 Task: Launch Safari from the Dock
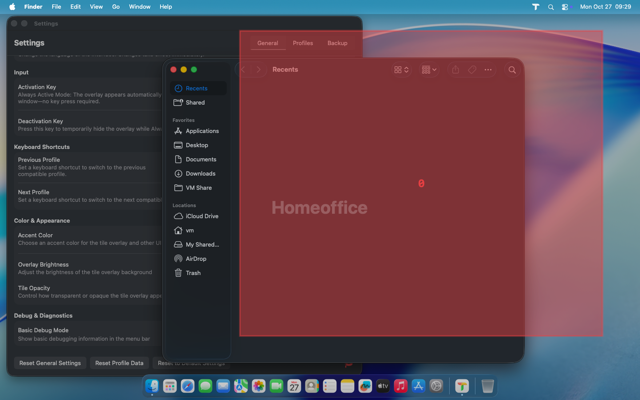click(x=187, y=386)
